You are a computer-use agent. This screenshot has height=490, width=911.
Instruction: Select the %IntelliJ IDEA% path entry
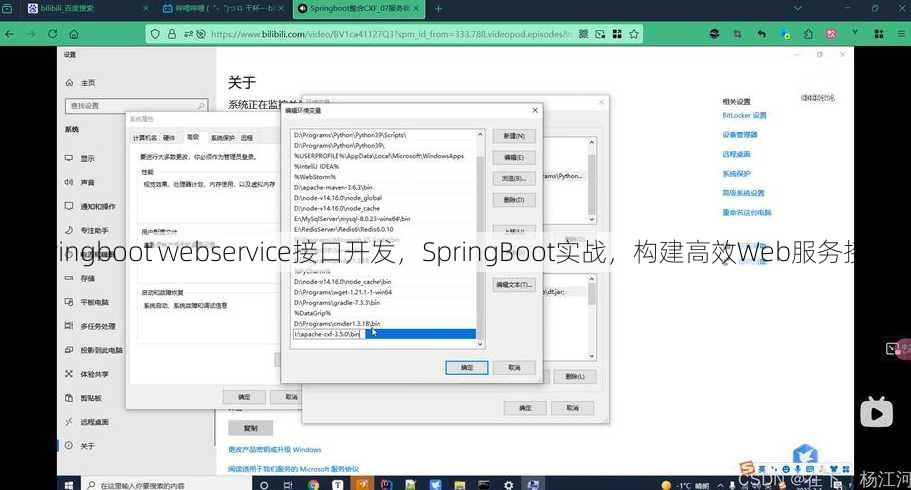[x=383, y=167]
